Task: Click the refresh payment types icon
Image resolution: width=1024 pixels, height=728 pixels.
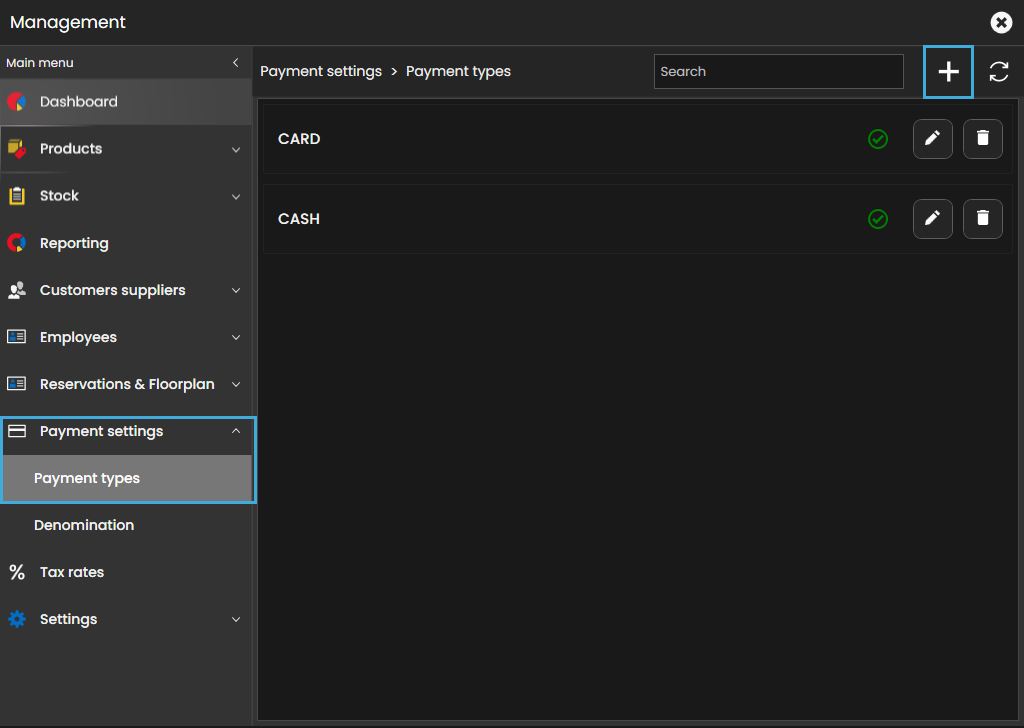Action: 998,72
